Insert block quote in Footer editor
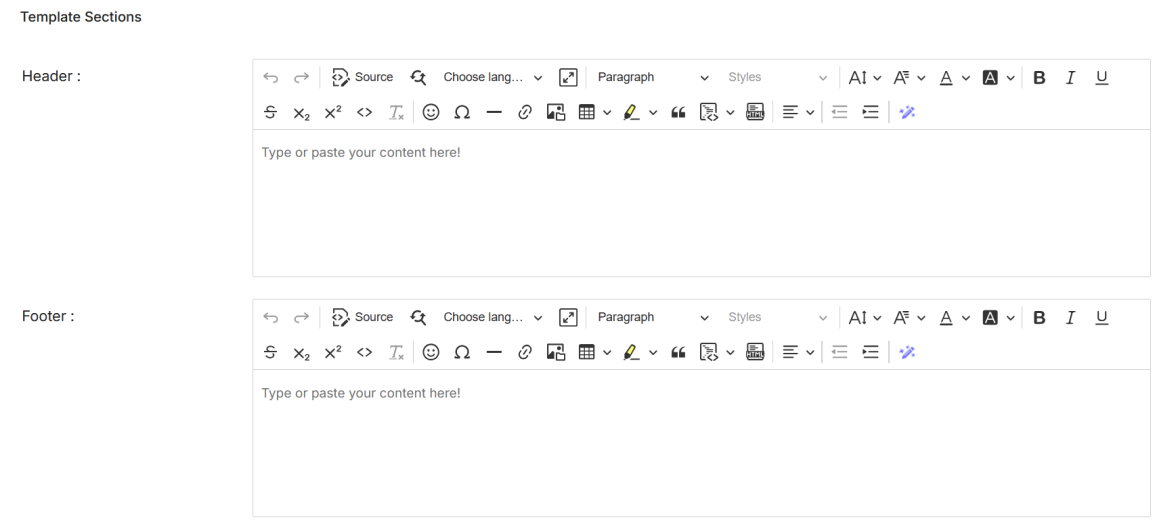The height and width of the screenshot is (528, 1176). coord(679,352)
